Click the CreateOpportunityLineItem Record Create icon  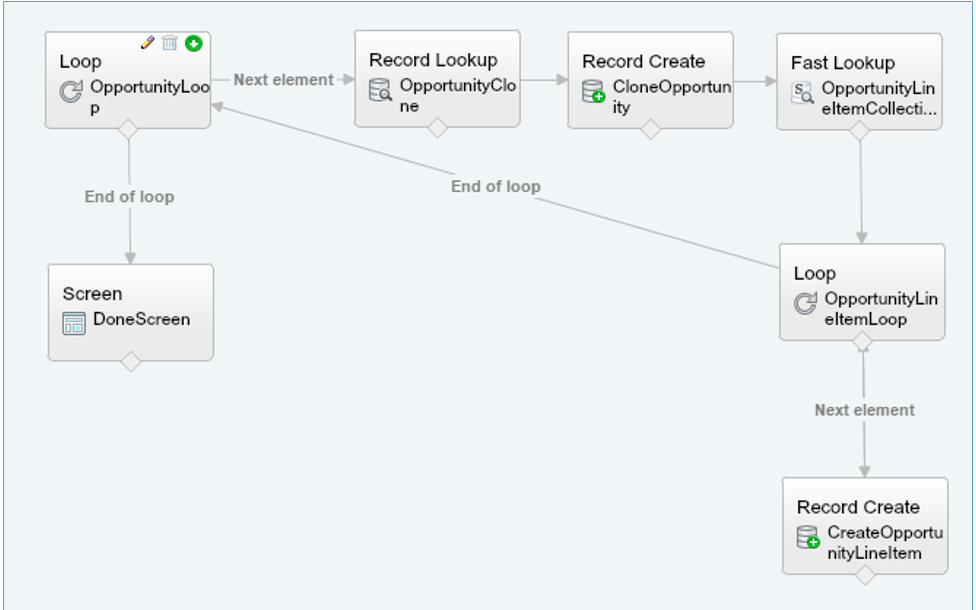click(808, 538)
